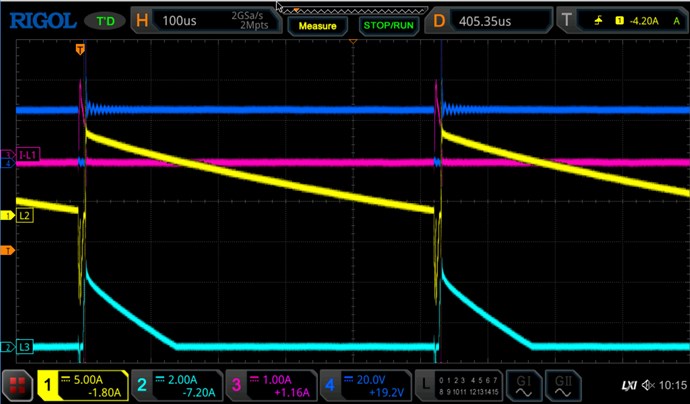Click the L3 channel 2 label
The height and width of the screenshot is (404, 690).
coord(24,347)
